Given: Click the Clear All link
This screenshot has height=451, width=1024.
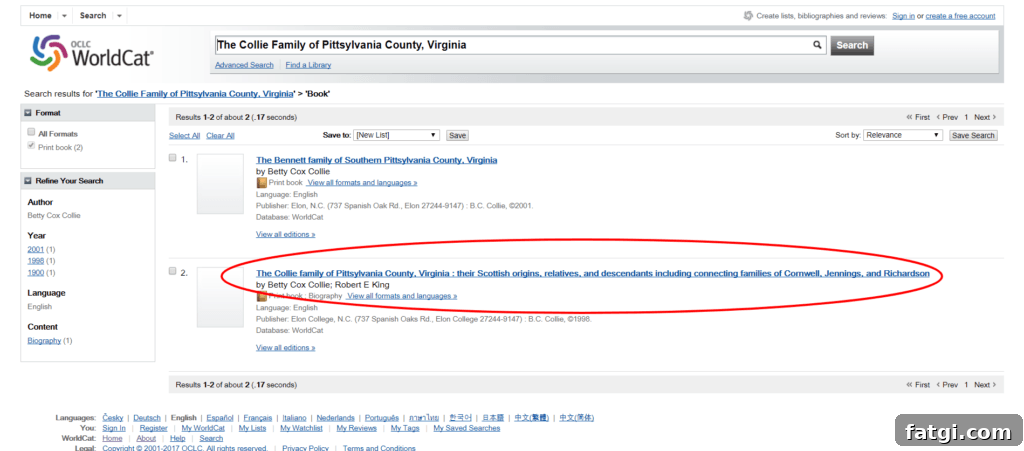Looking at the screenshot, I should [220, 136].
